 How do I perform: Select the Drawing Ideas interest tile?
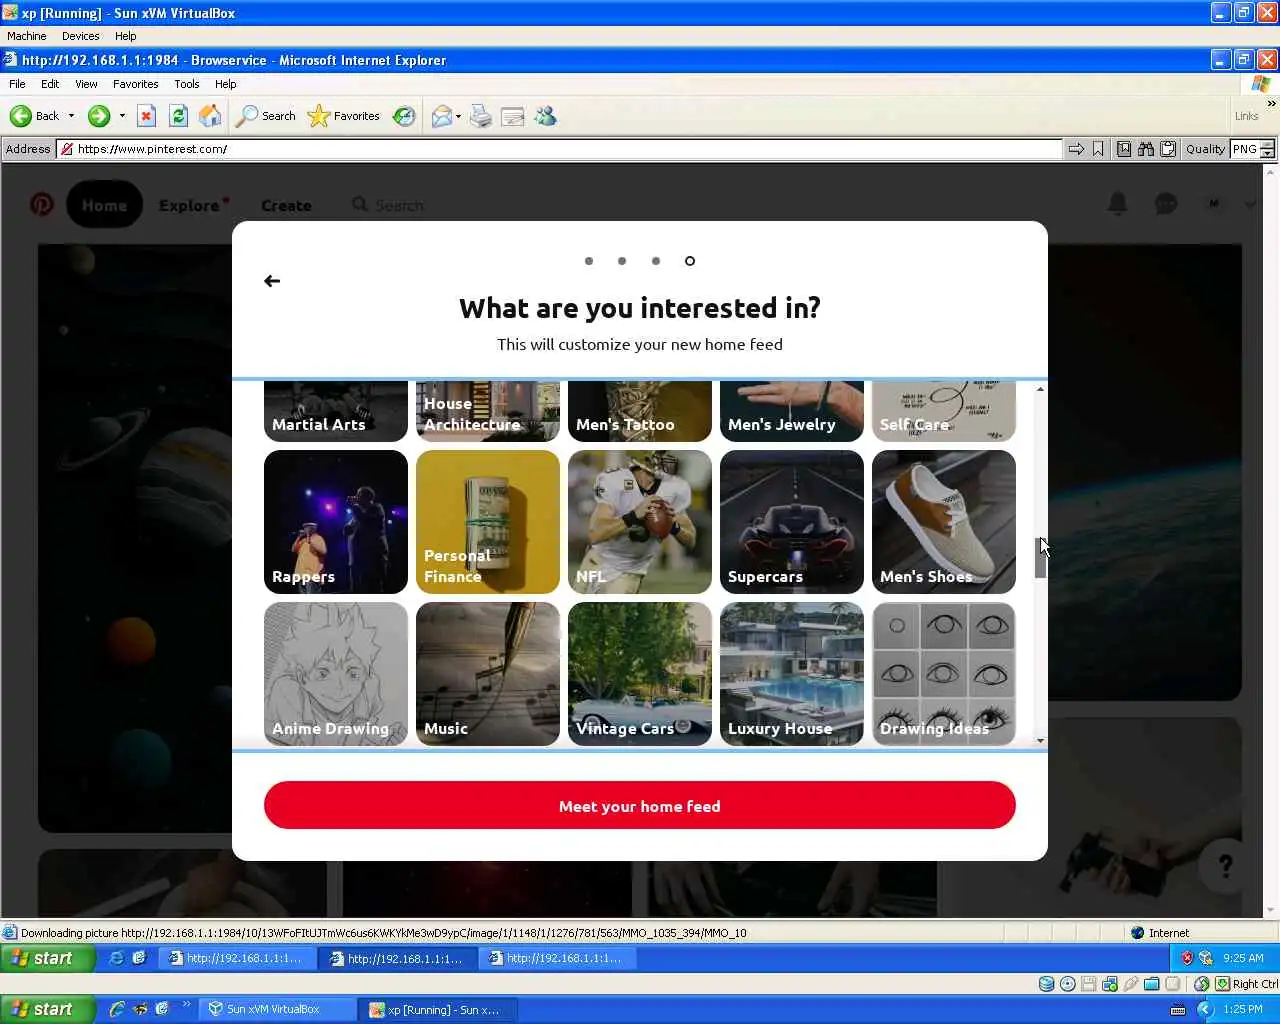944,674
